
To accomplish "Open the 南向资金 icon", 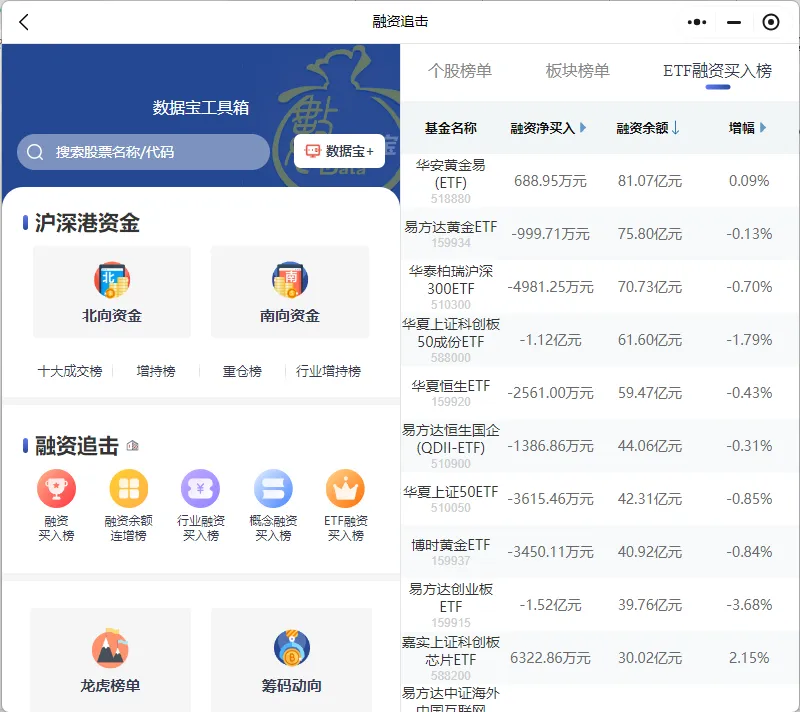I will coord(290,279).
